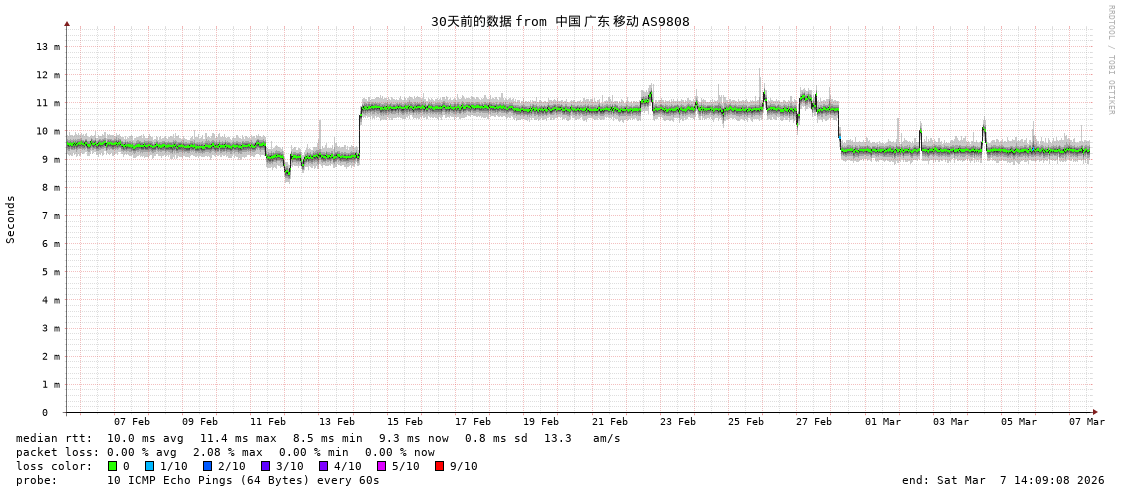This screenshot has width=1121, height=494.
Task: Click the 05 Mar x-axis date
Action: 1018,422
